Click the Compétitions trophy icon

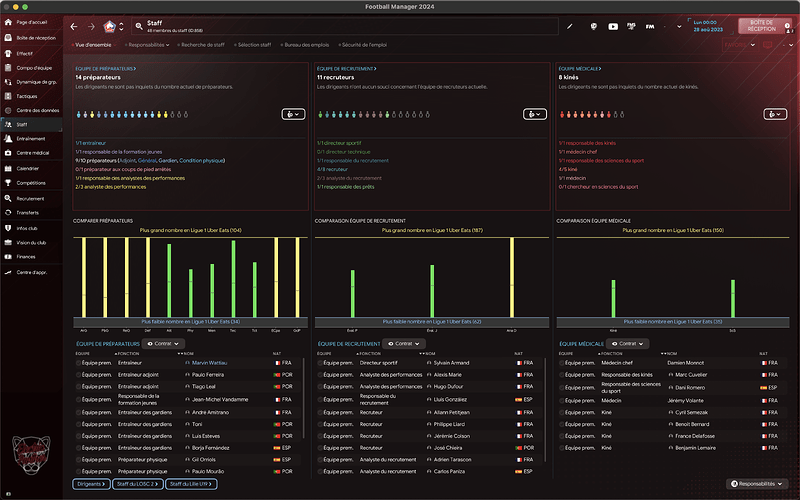(x=8, y=183)
